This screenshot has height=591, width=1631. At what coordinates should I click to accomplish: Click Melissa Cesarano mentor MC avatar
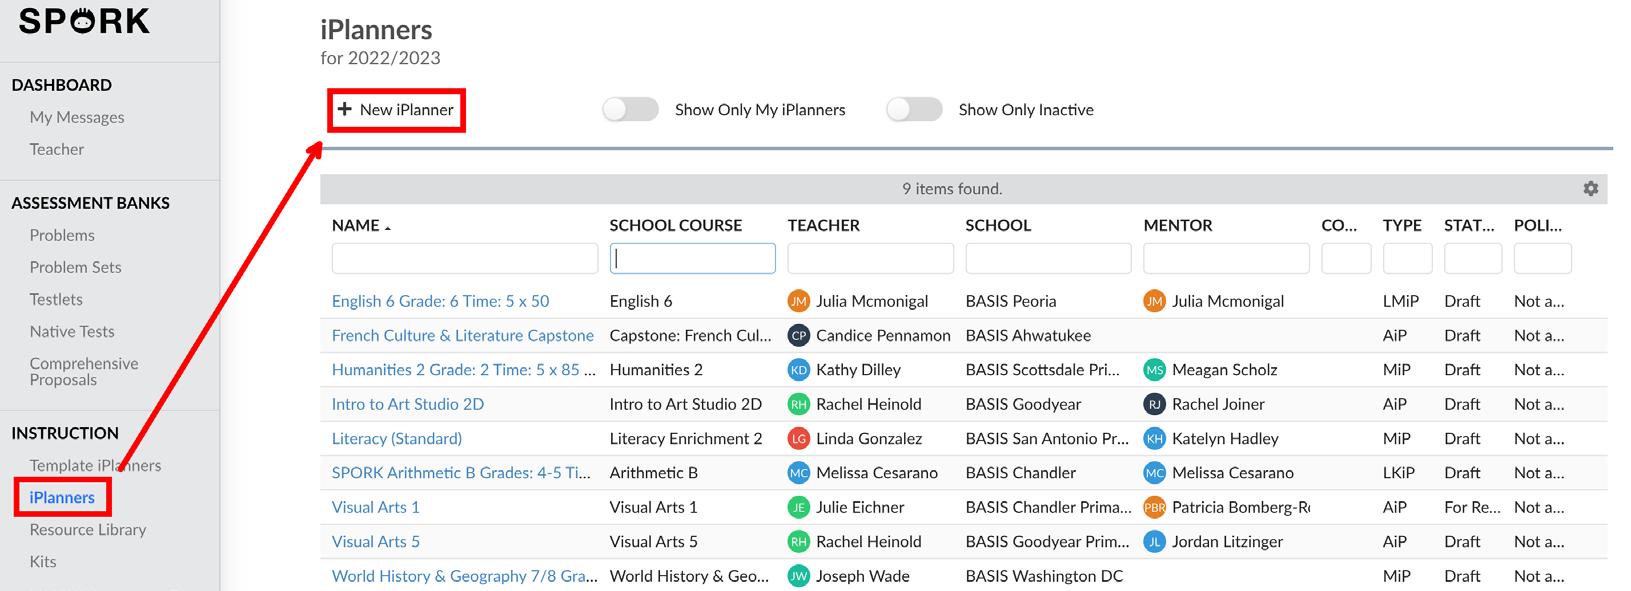coord(1154,473)
